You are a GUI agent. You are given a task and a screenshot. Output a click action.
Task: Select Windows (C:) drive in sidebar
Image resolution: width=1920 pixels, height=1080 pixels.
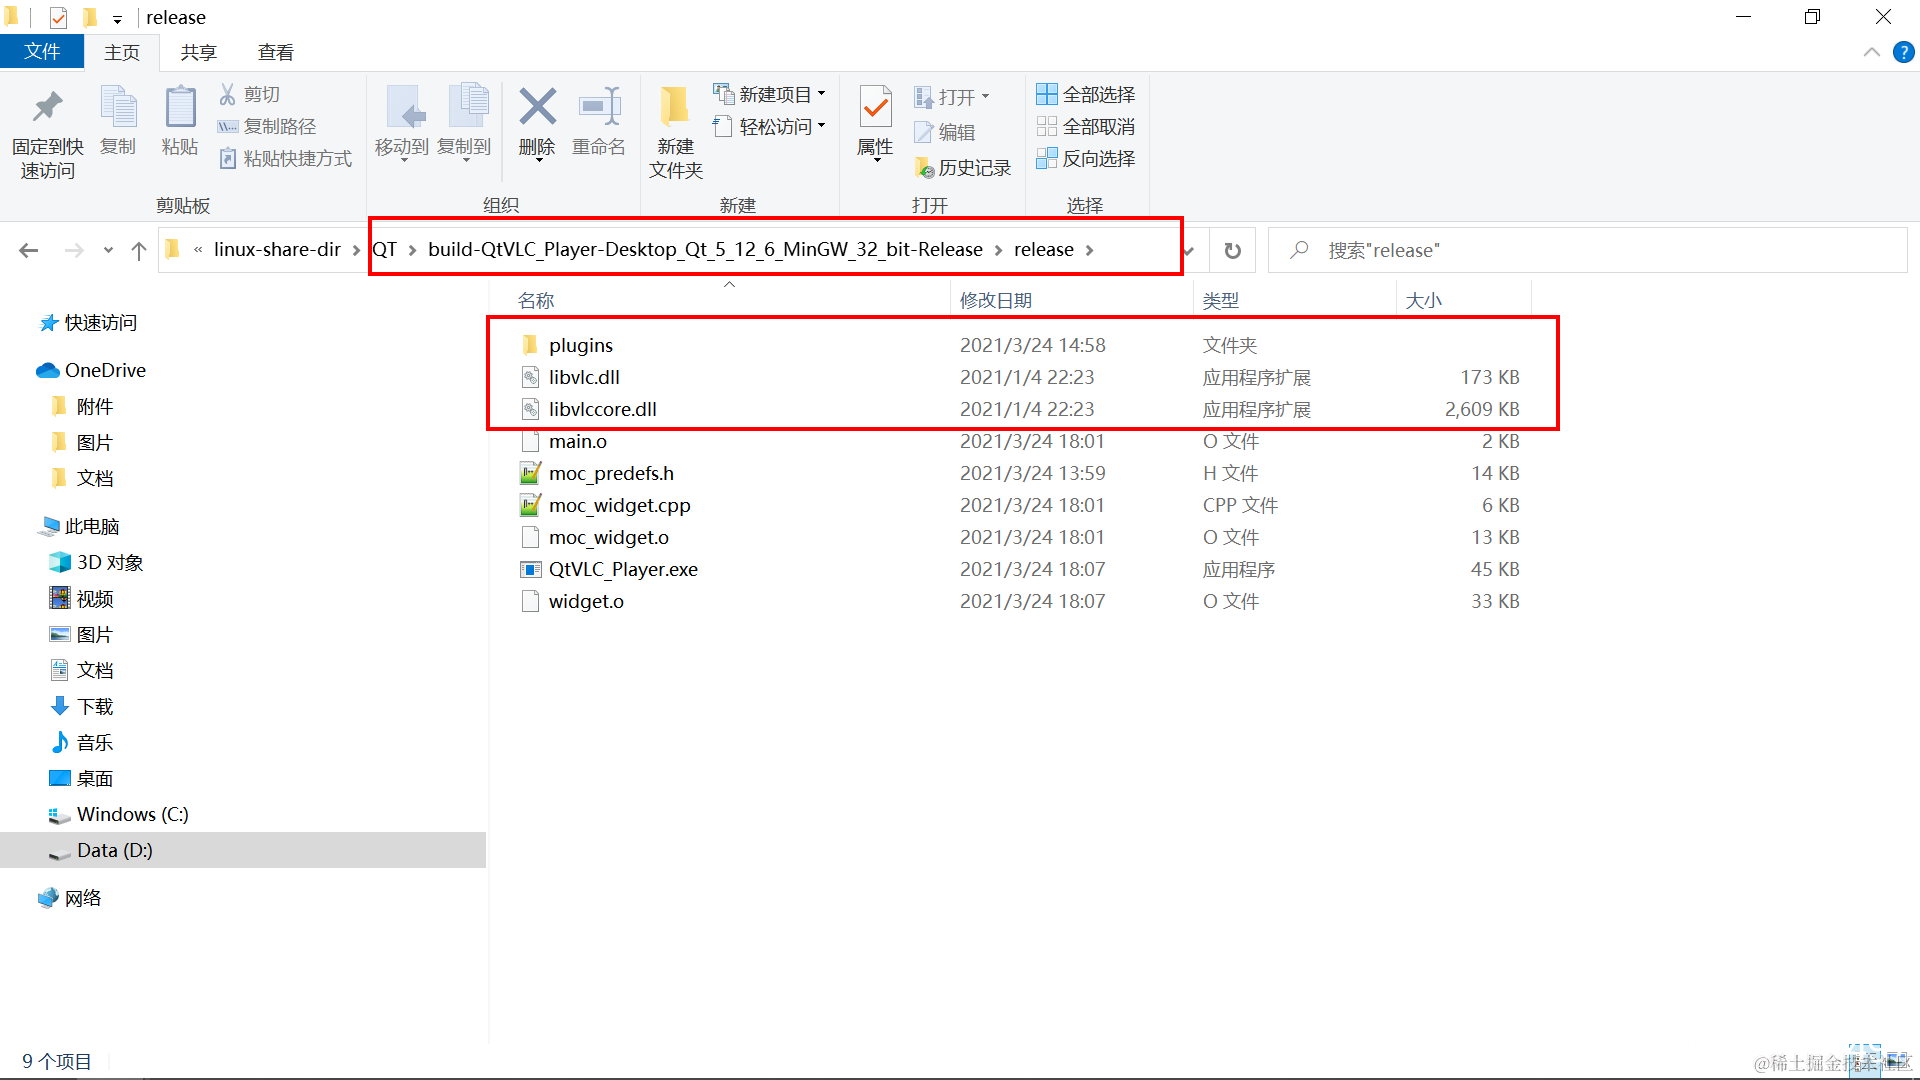coord(132,814)
